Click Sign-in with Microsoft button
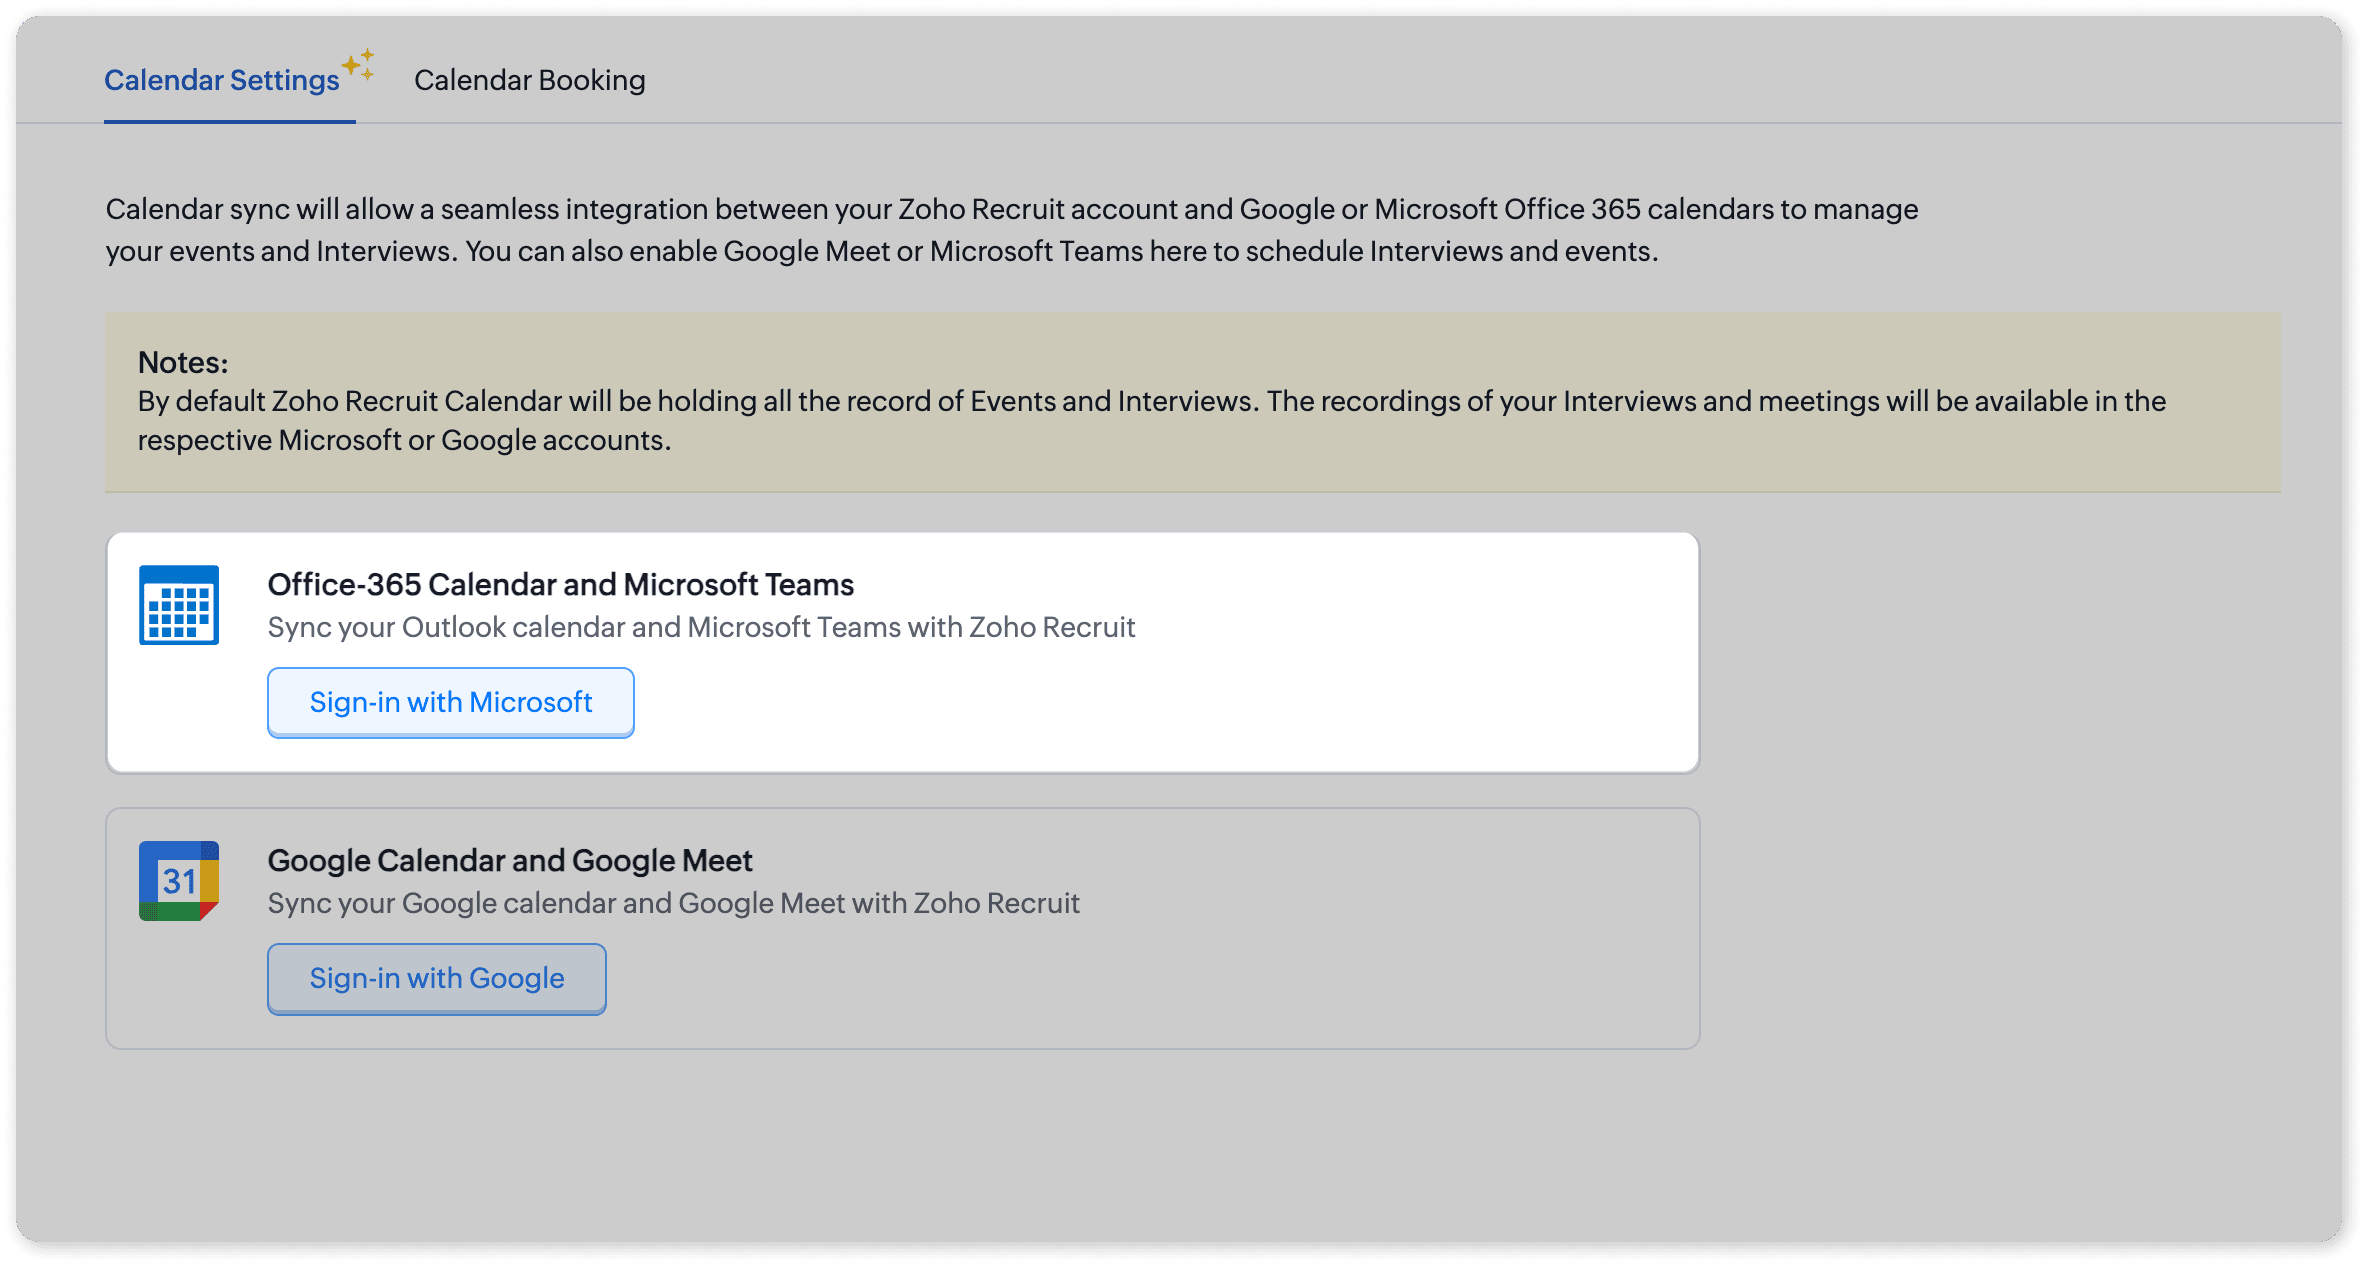This screenshot has height=1266, width=2366. [x=451, y=702]
